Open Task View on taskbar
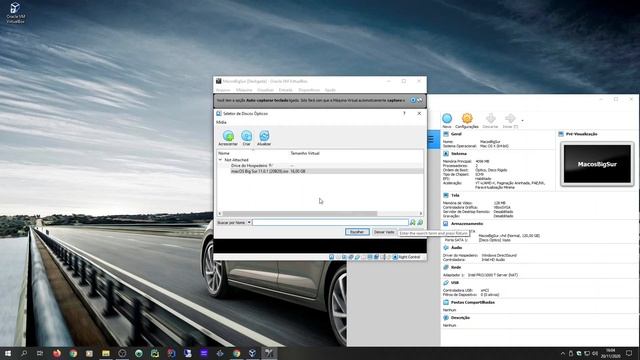Viewport: 640px width, 360px height. coord(40,353)
